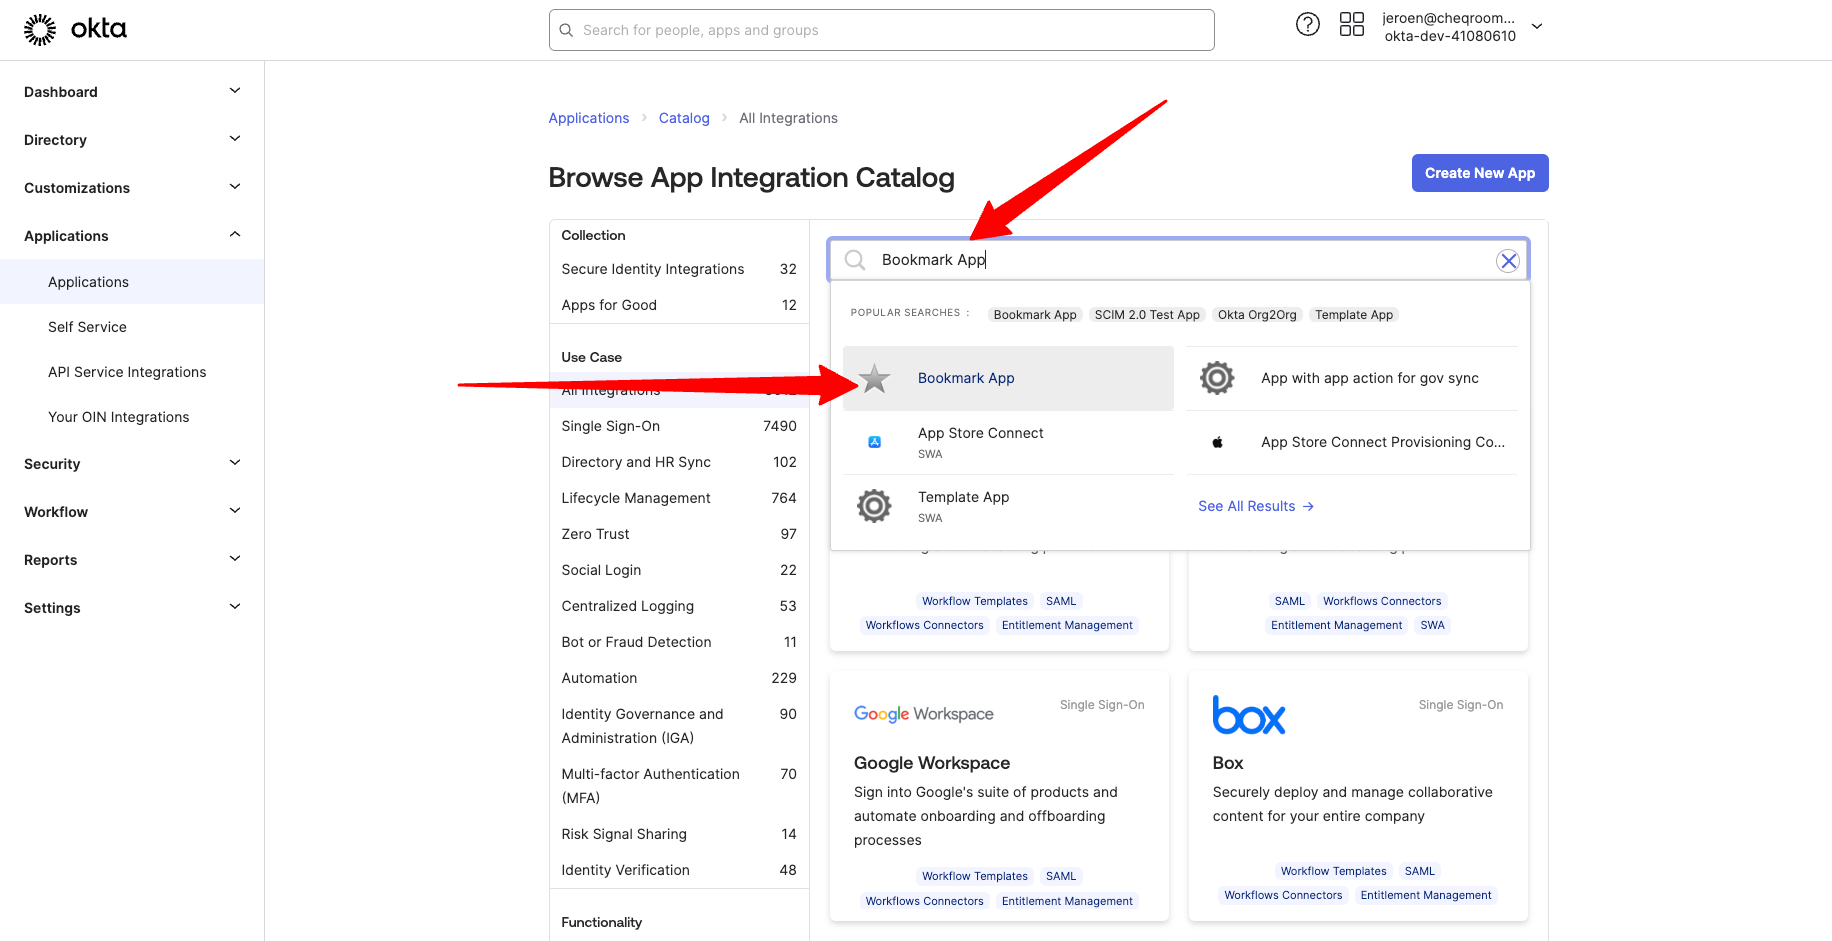Click the top people and apps search field
Image resolution: width=1832 pixels, height=941 pixels.
tap(881, 30)
